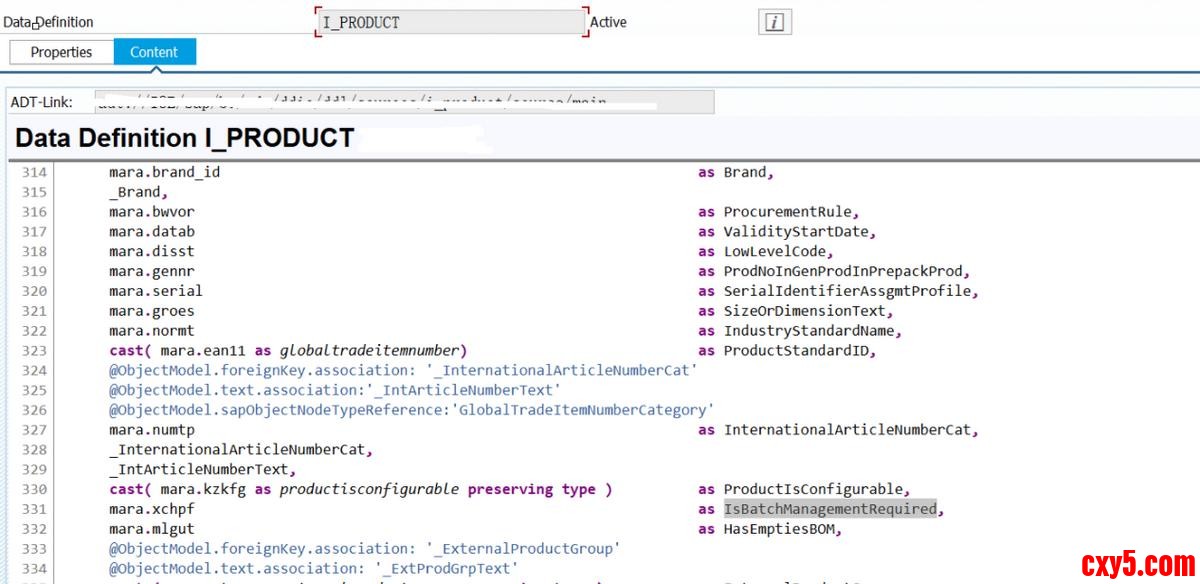Click the sapObjectNodeTypeReference annotation line

[412, 410]
